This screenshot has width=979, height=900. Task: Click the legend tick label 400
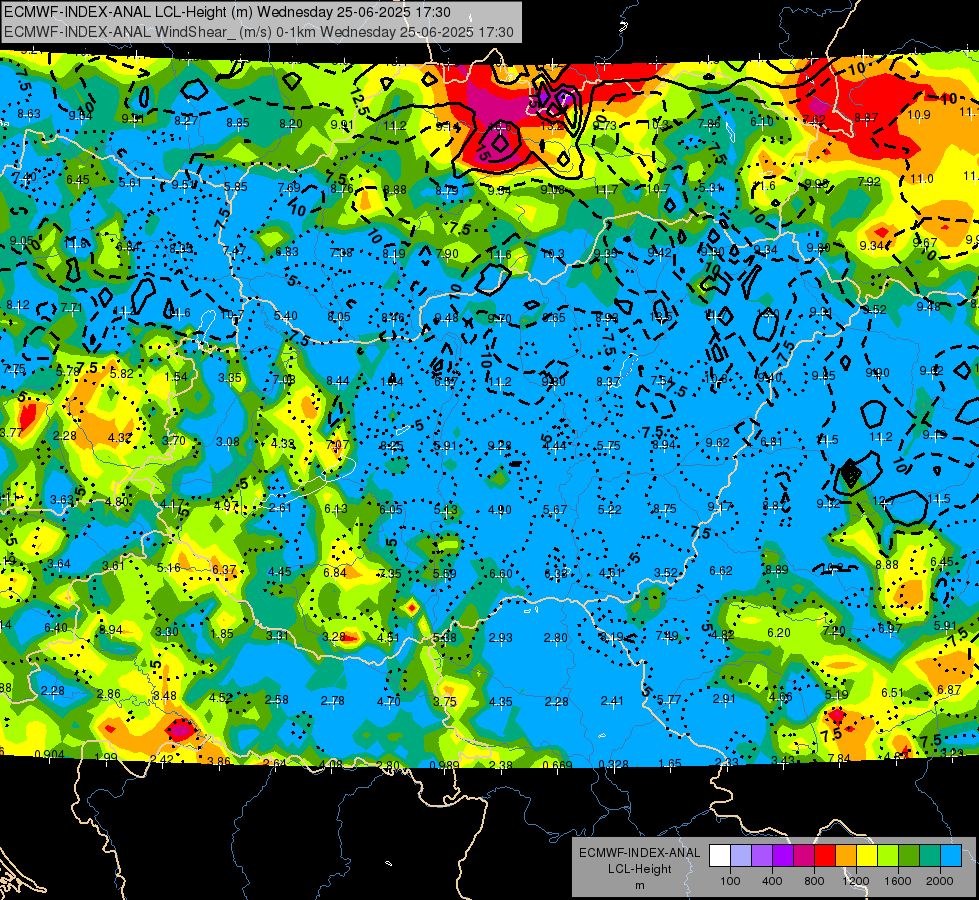tap(772, 881)
